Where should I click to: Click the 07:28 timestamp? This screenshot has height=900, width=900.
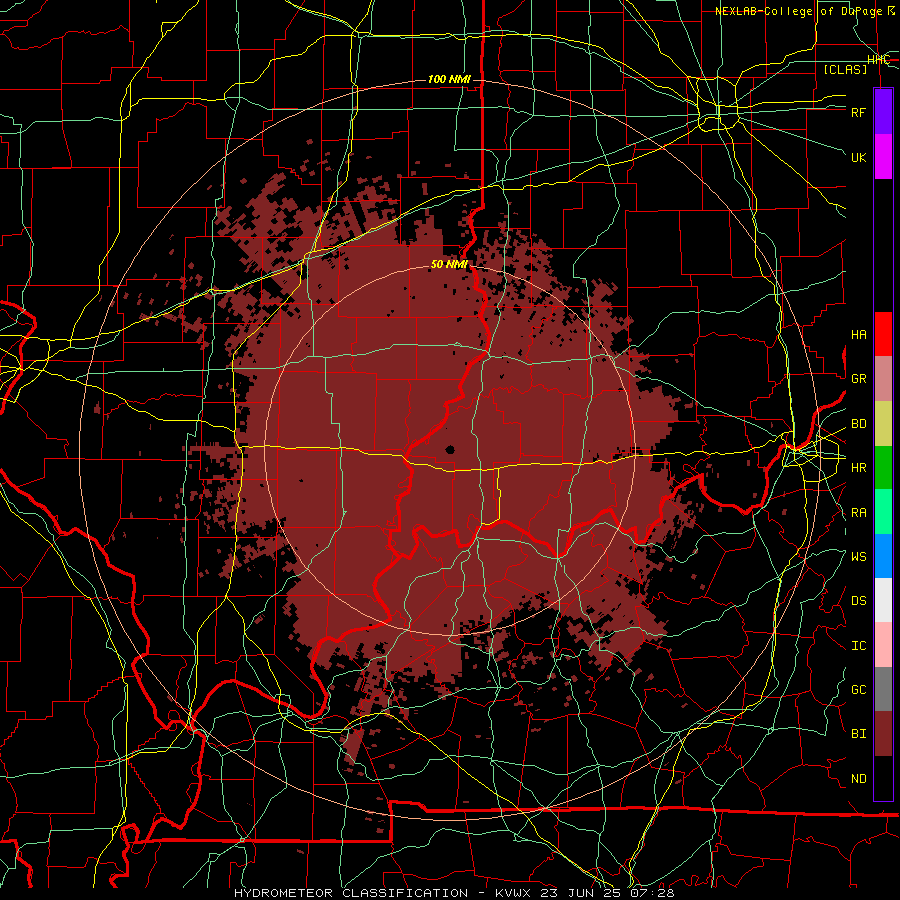tap(652, 893)
